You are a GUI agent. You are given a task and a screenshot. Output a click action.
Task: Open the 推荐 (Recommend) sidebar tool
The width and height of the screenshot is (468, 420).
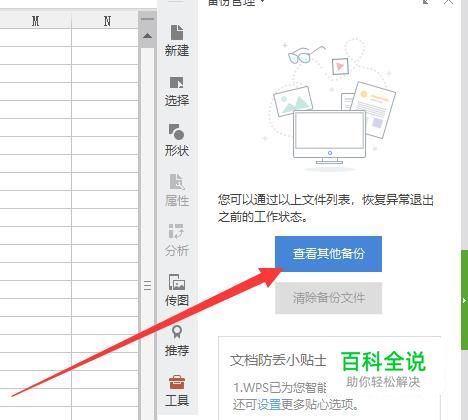click(x=177, y=340)
